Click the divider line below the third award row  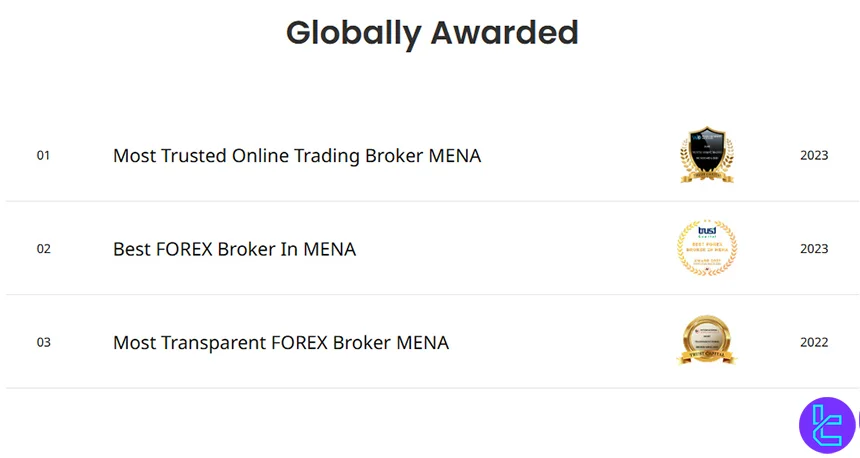pos(430,388)
